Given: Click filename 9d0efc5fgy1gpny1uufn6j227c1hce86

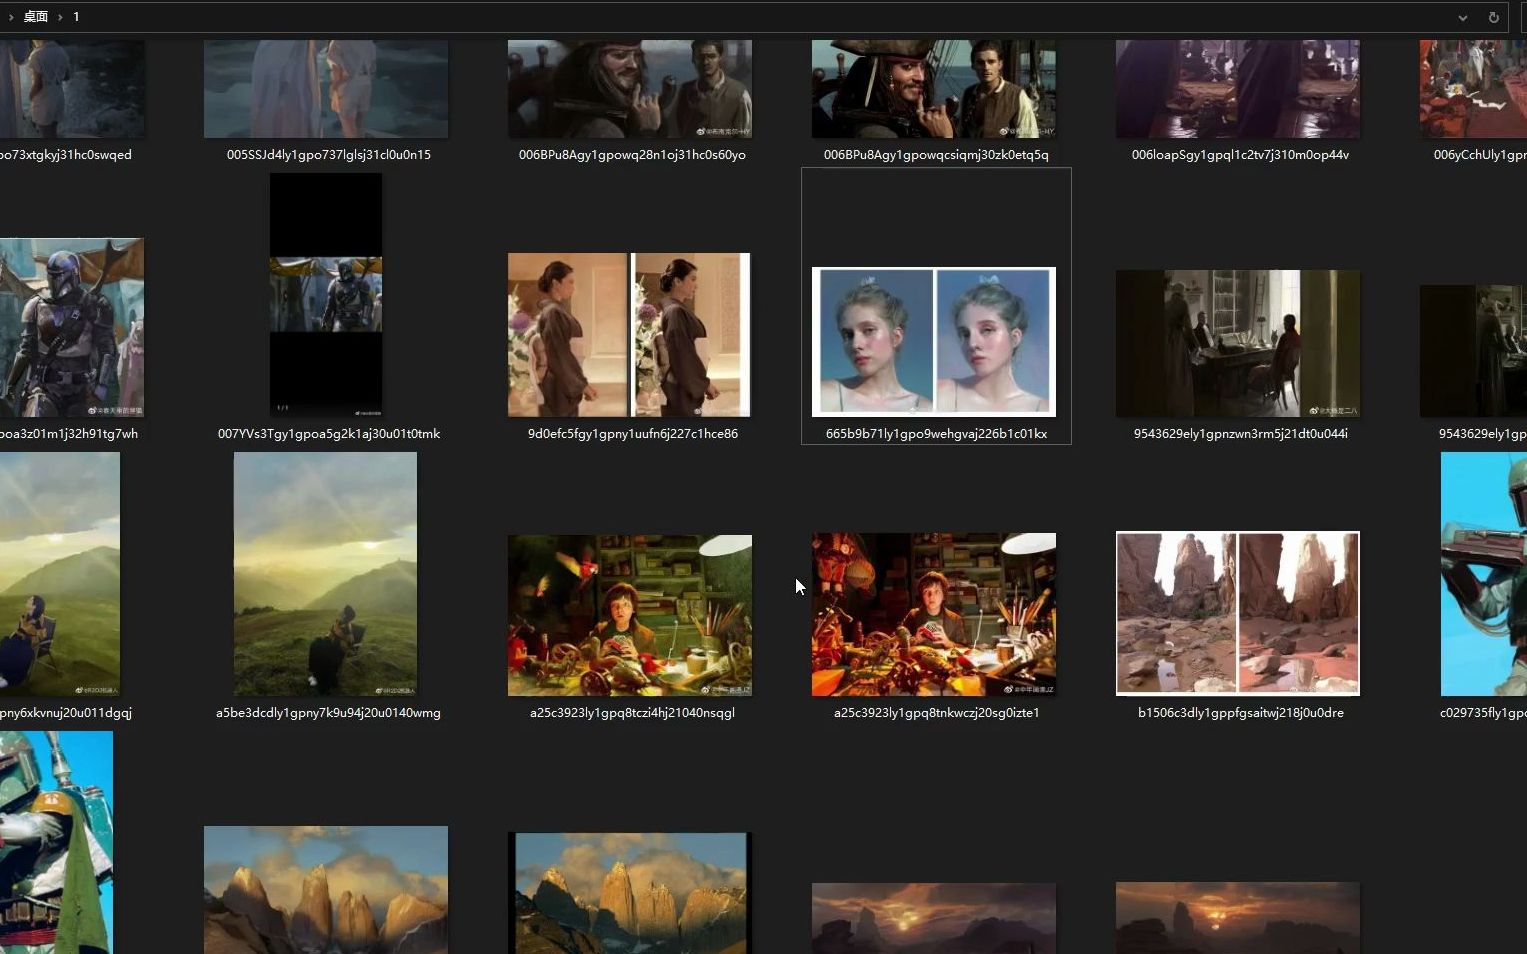Looking at the screenshot, I should pyautogui.click(x=632, y=434).
